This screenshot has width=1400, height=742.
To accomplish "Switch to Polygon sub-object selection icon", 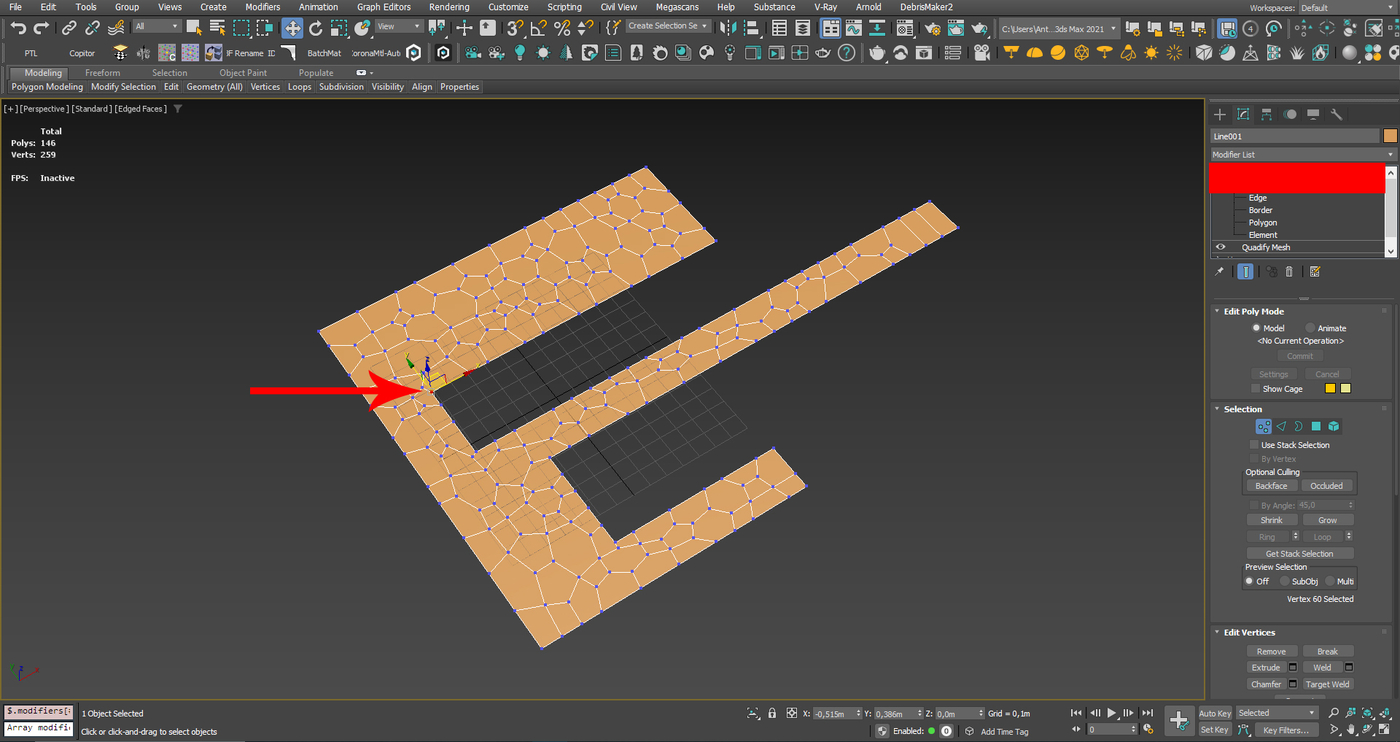I will click(x=1316, y=426).
